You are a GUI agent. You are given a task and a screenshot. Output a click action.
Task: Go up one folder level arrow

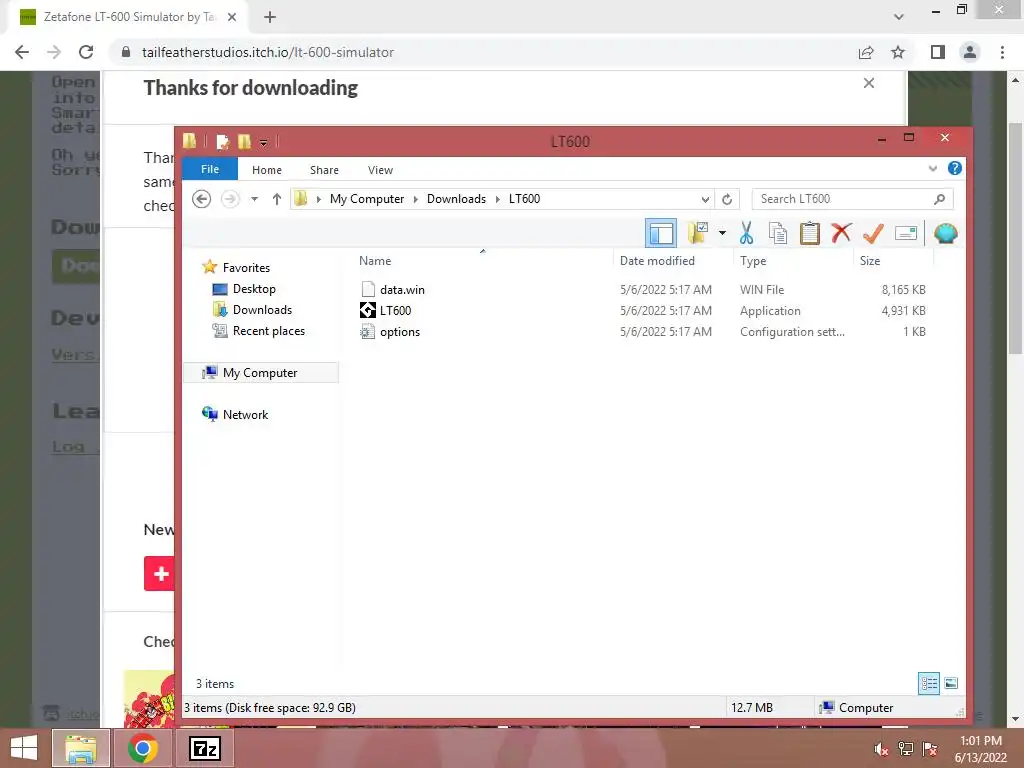[276, 199]
